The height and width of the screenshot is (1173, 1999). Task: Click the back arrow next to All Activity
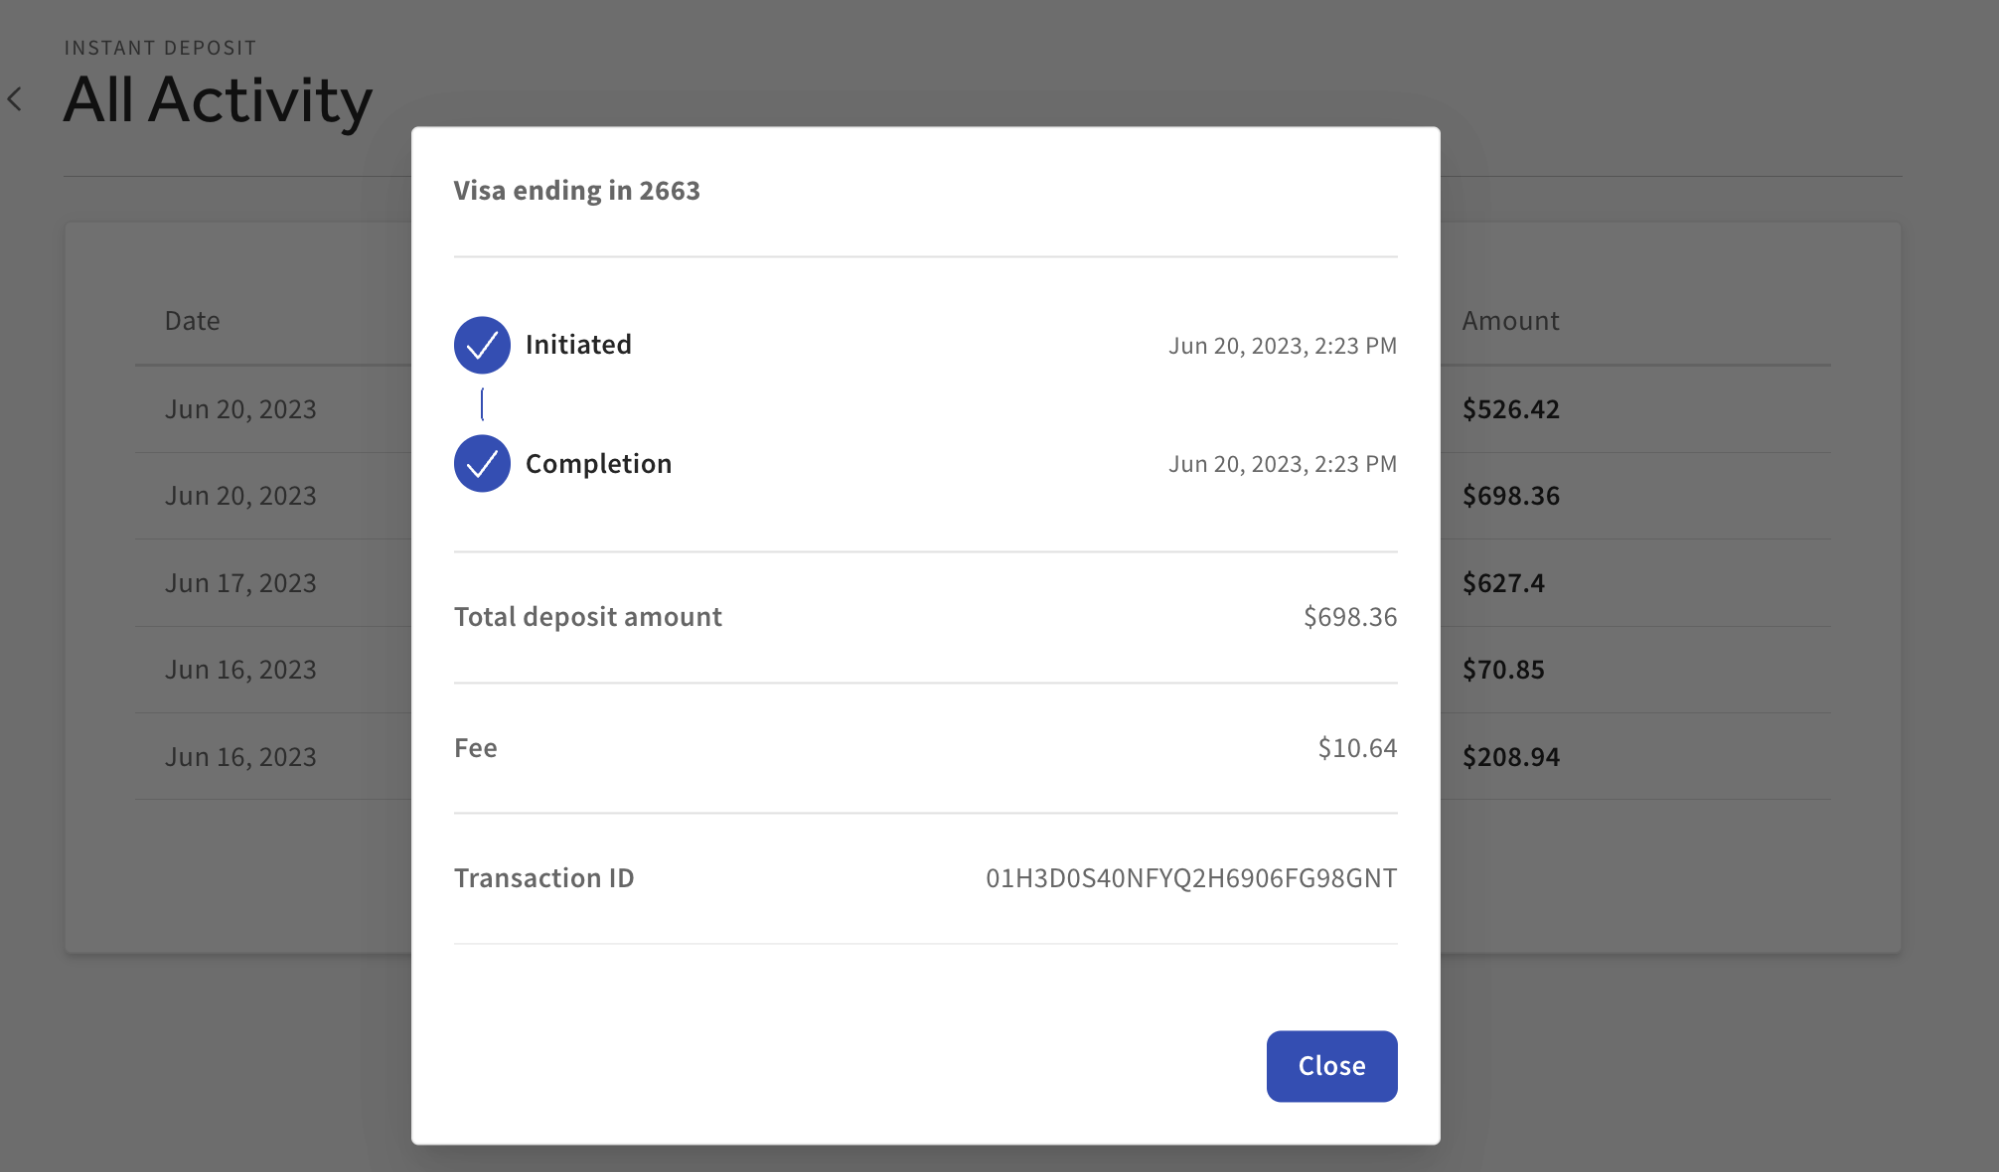[16, 99]
